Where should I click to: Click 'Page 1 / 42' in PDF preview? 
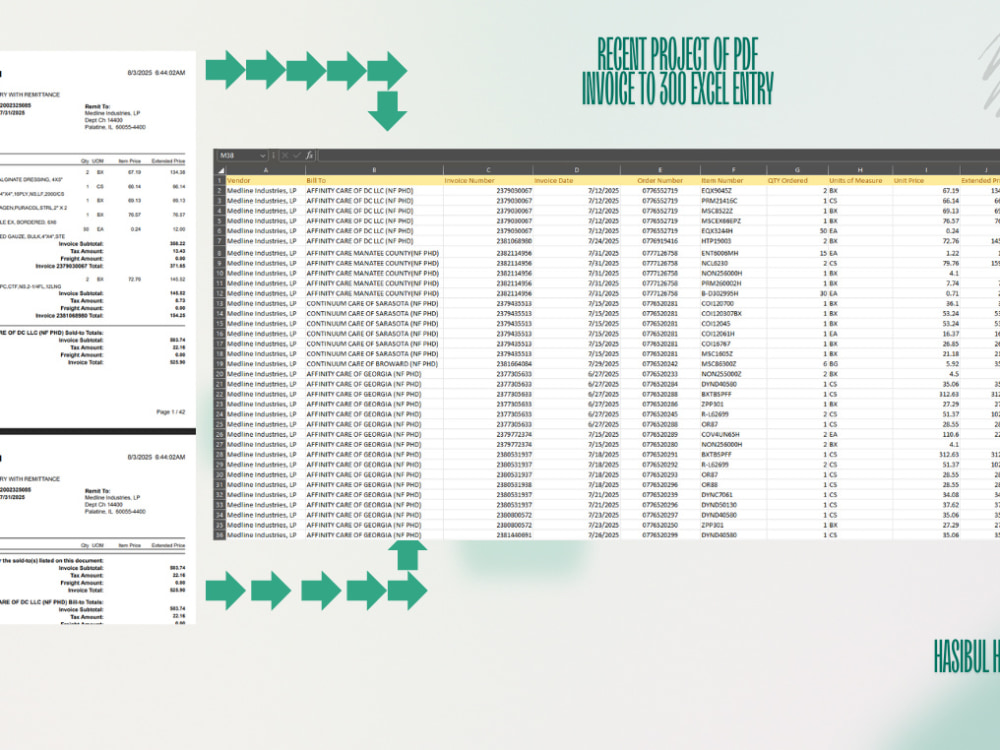[170, 412]
